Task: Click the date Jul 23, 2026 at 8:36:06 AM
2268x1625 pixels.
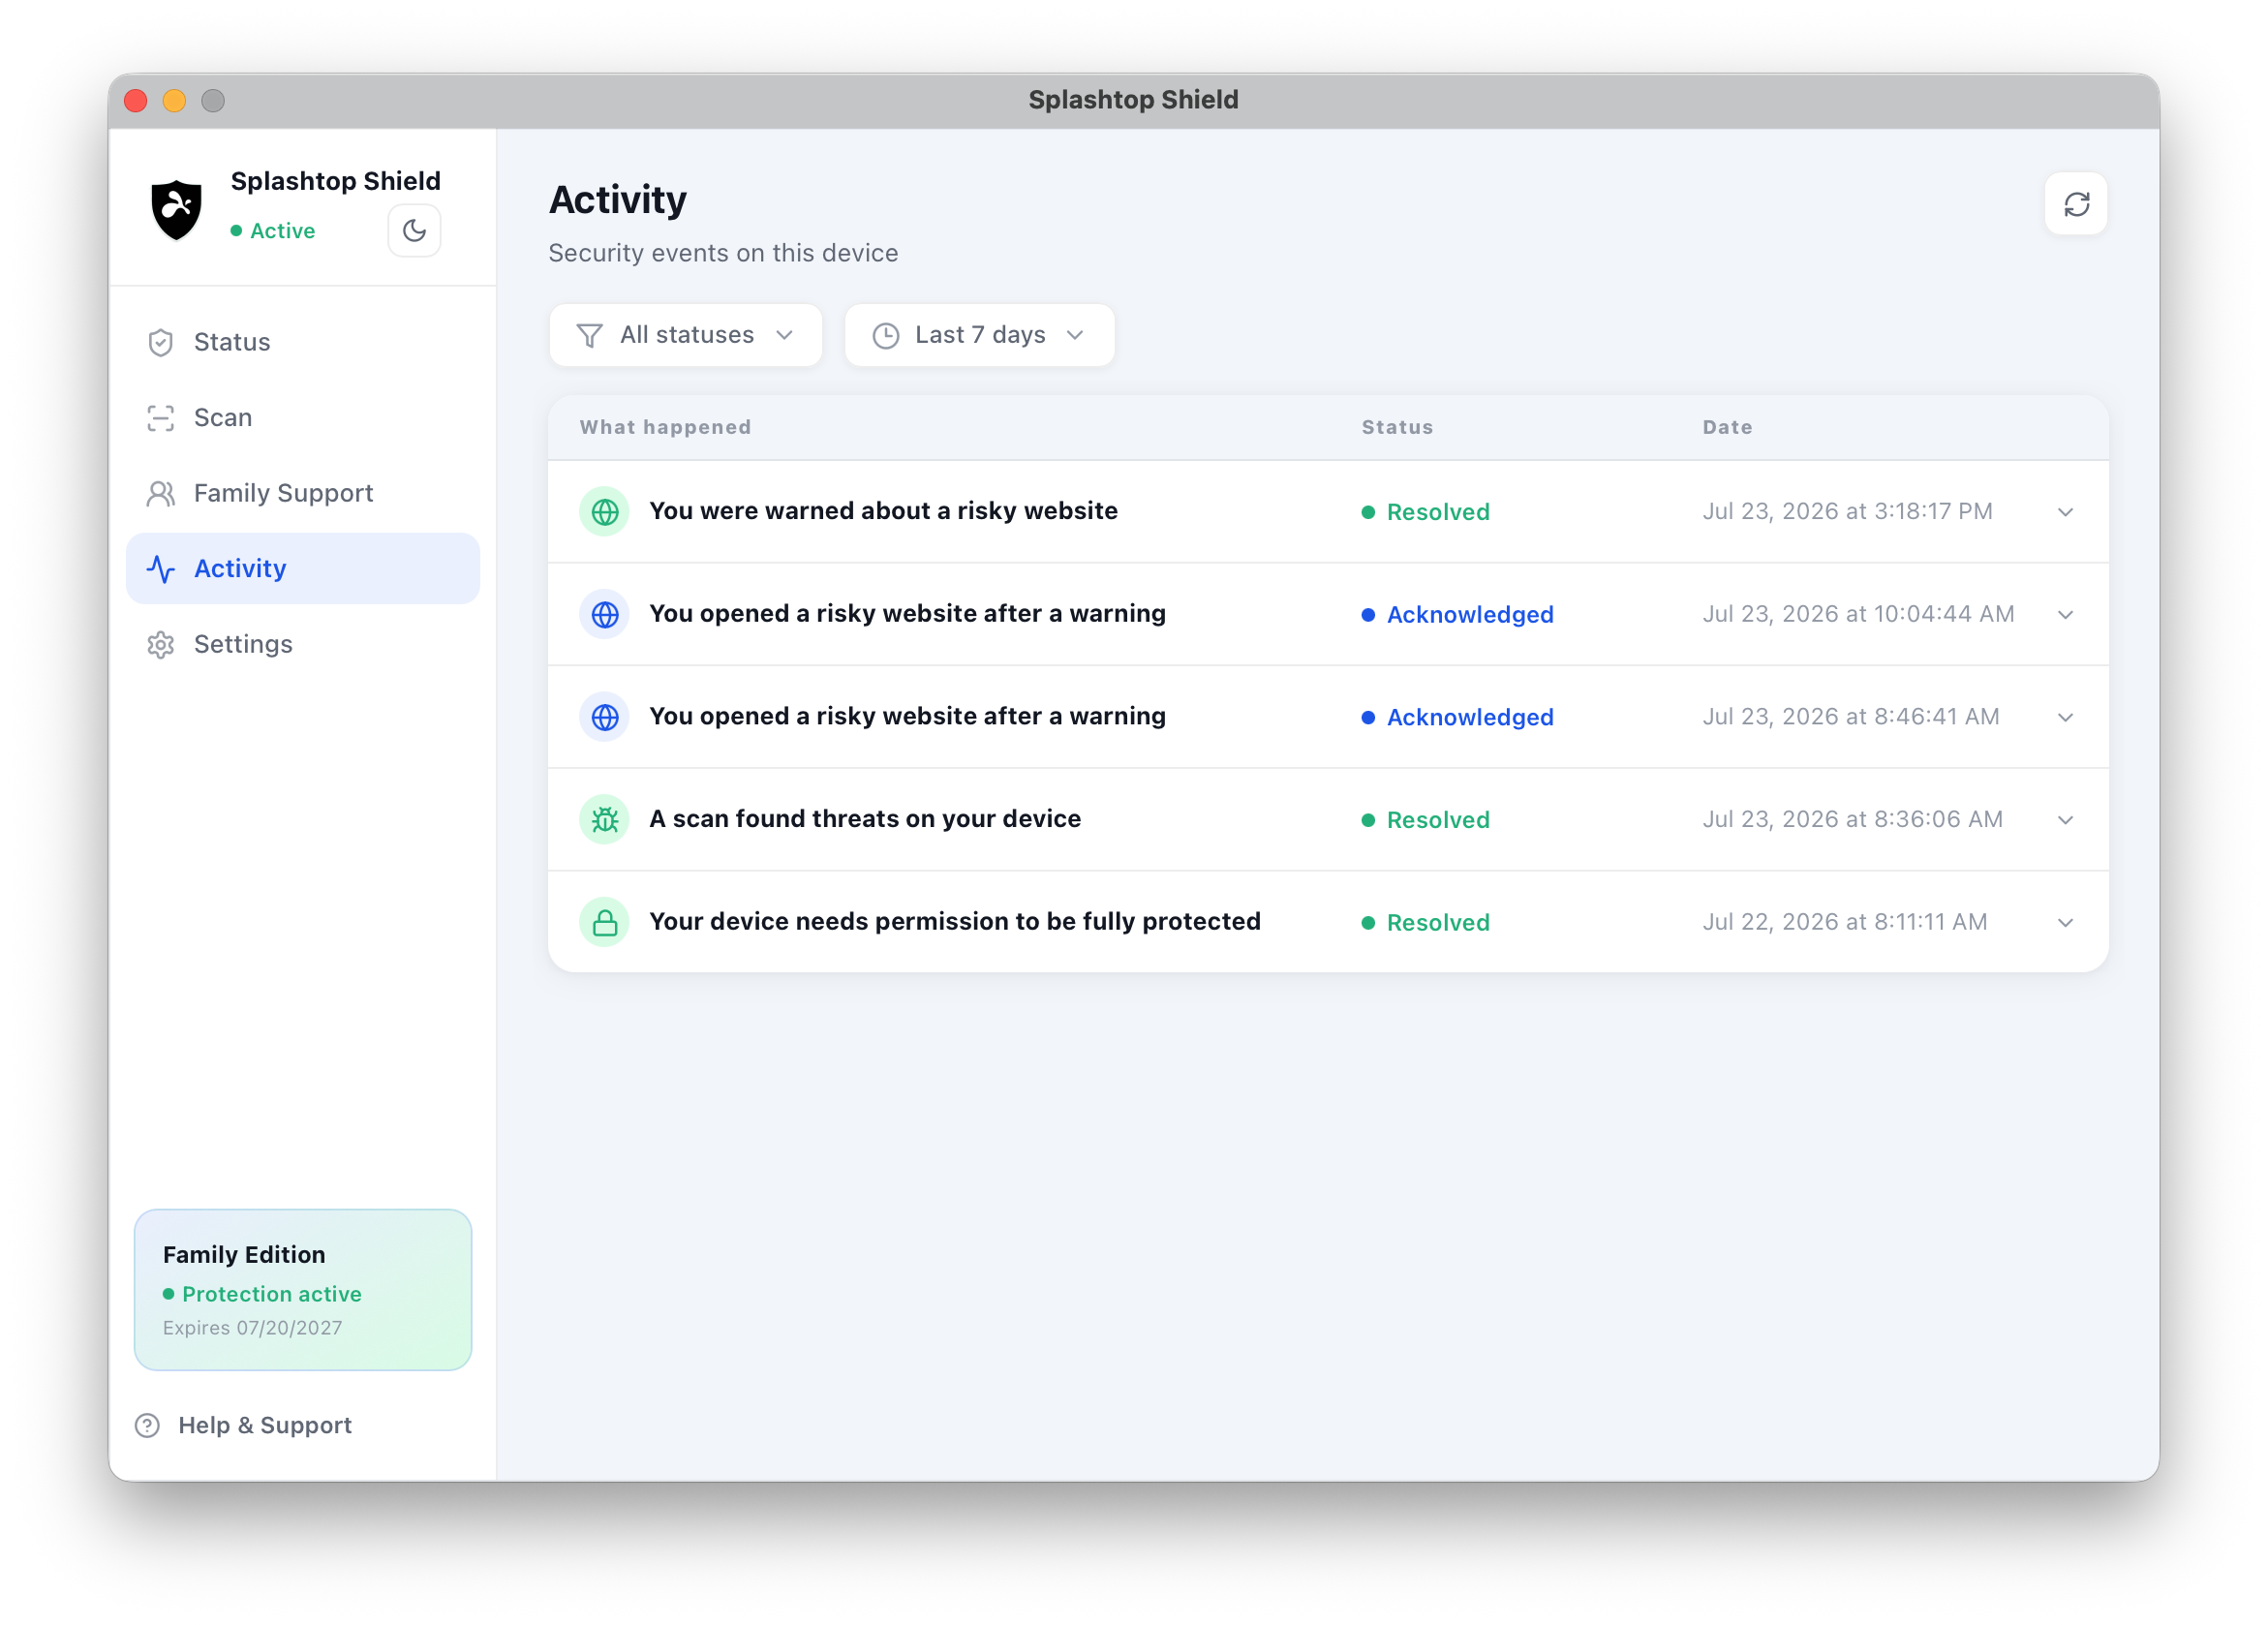Action: coord(1852,819)
